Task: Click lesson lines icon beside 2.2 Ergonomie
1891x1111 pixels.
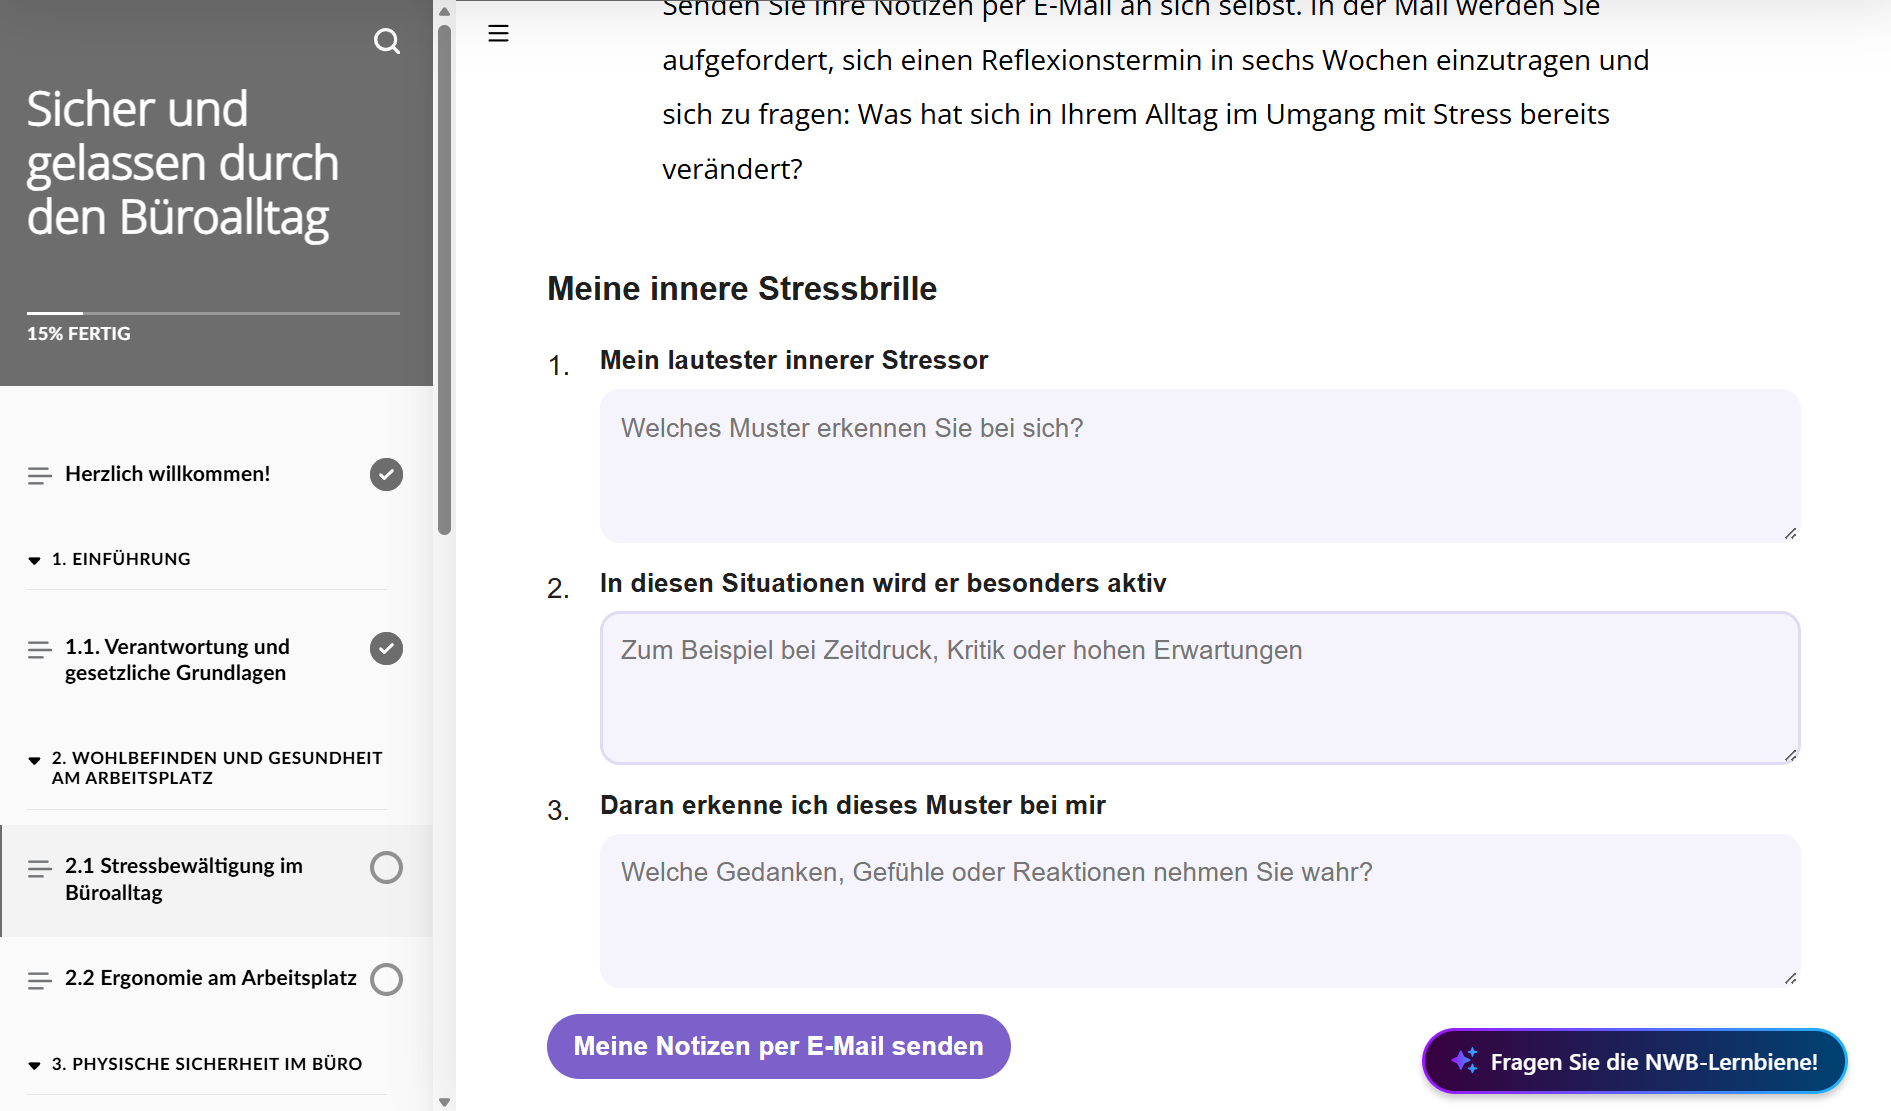Action: click(40, 980)
